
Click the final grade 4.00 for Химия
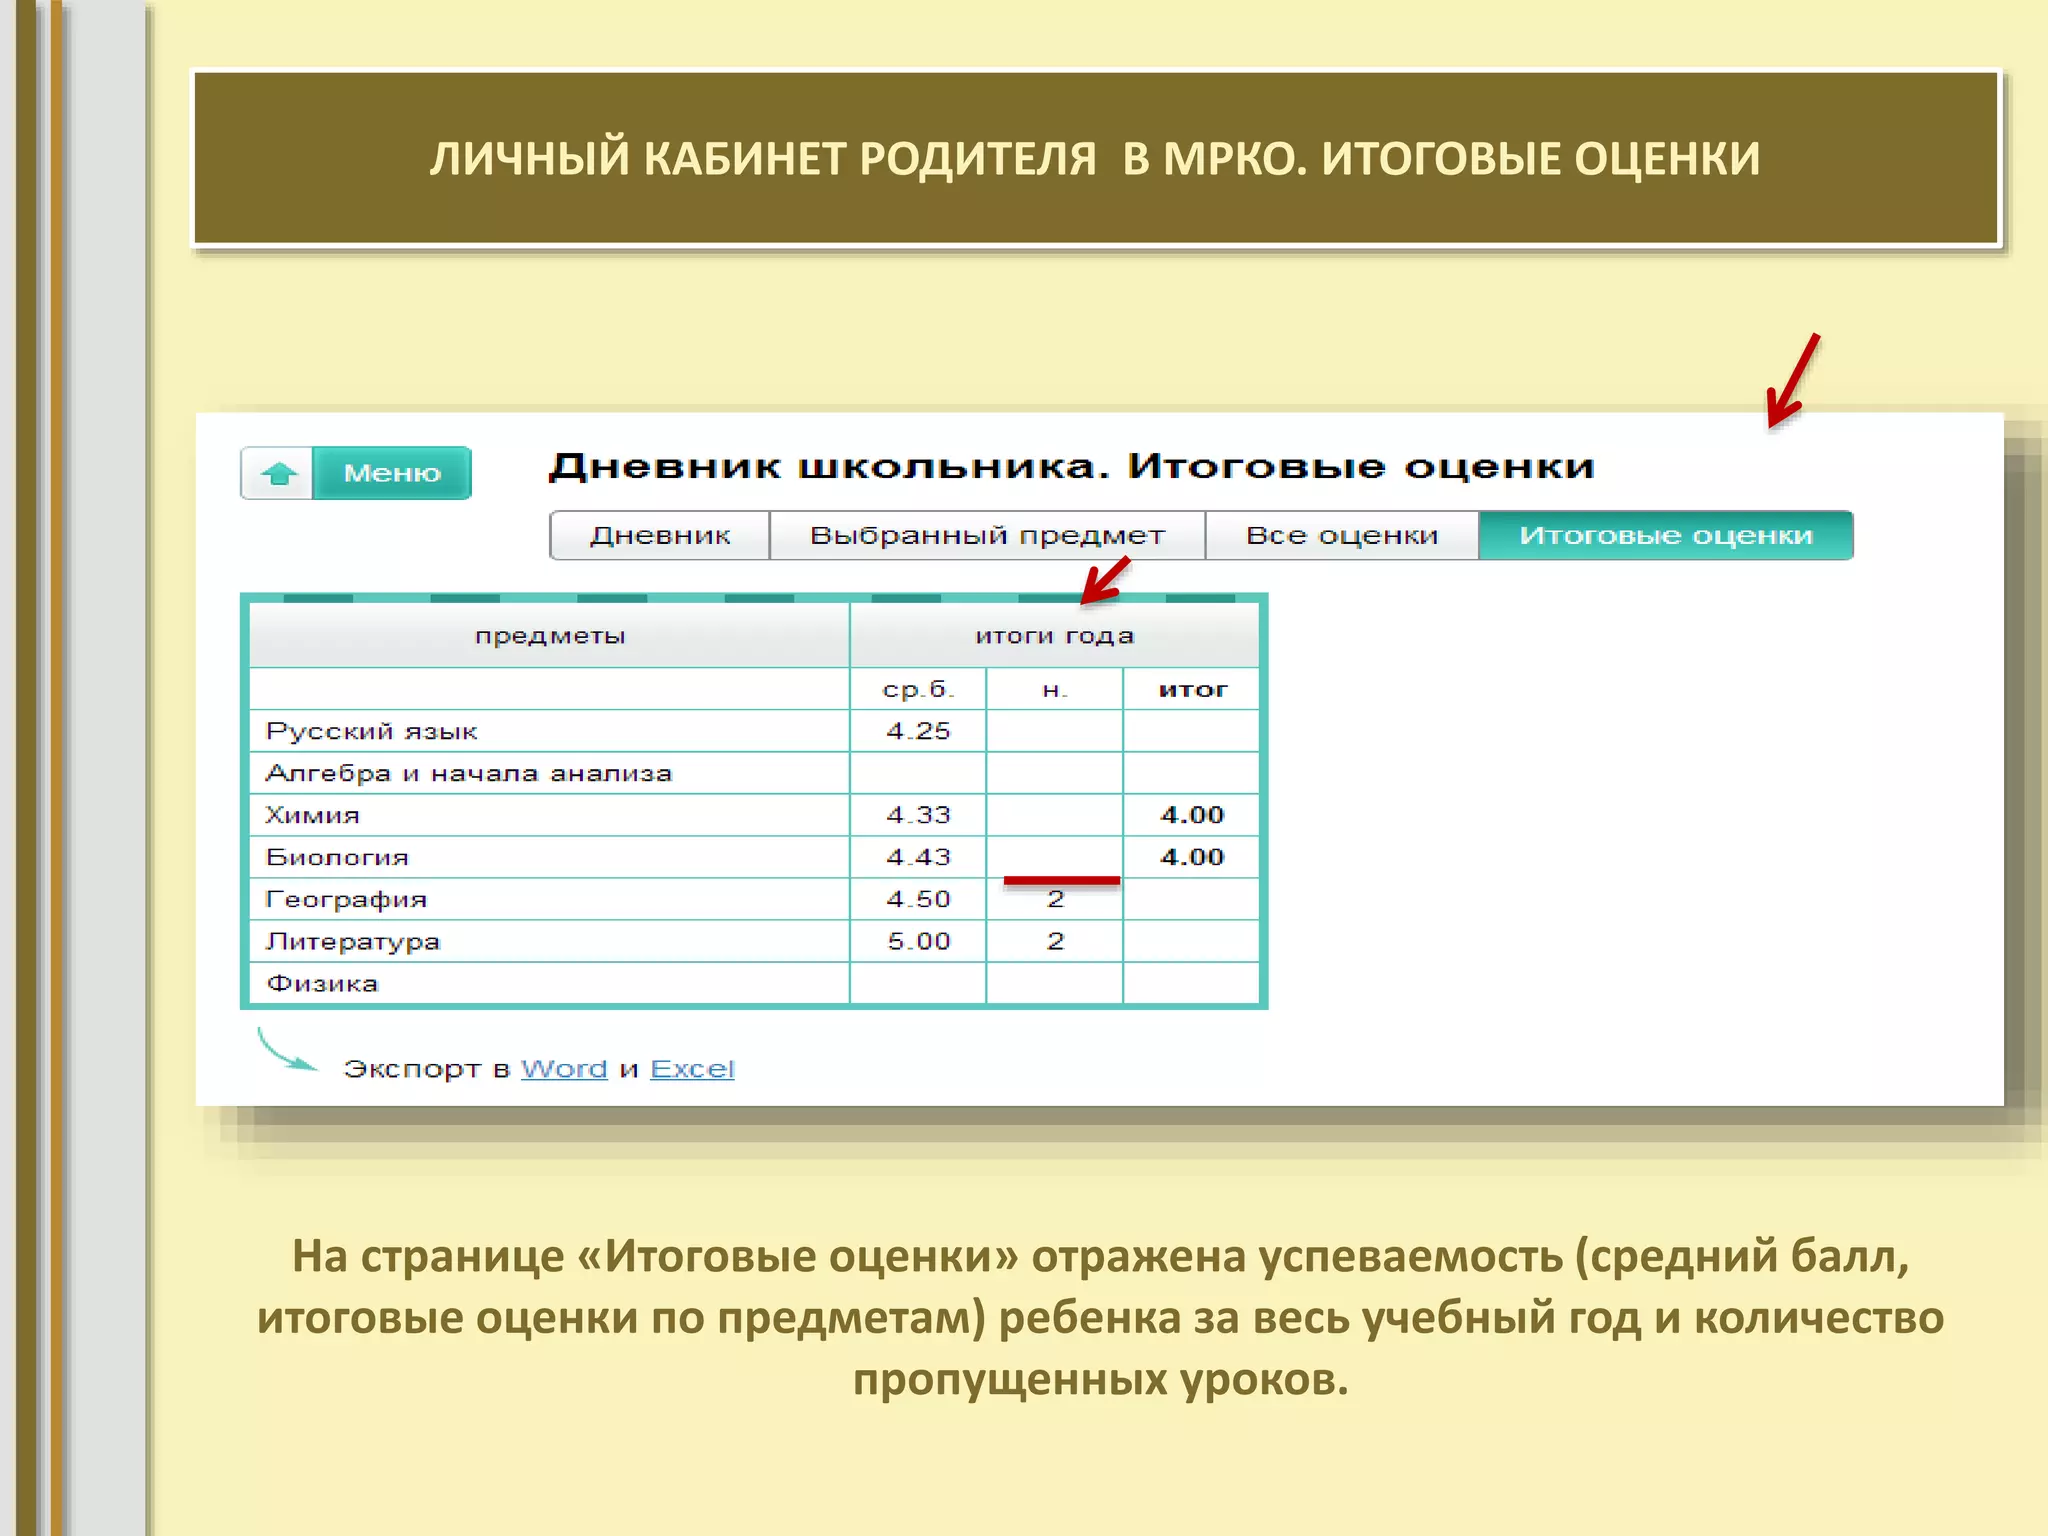point(1192,815)
